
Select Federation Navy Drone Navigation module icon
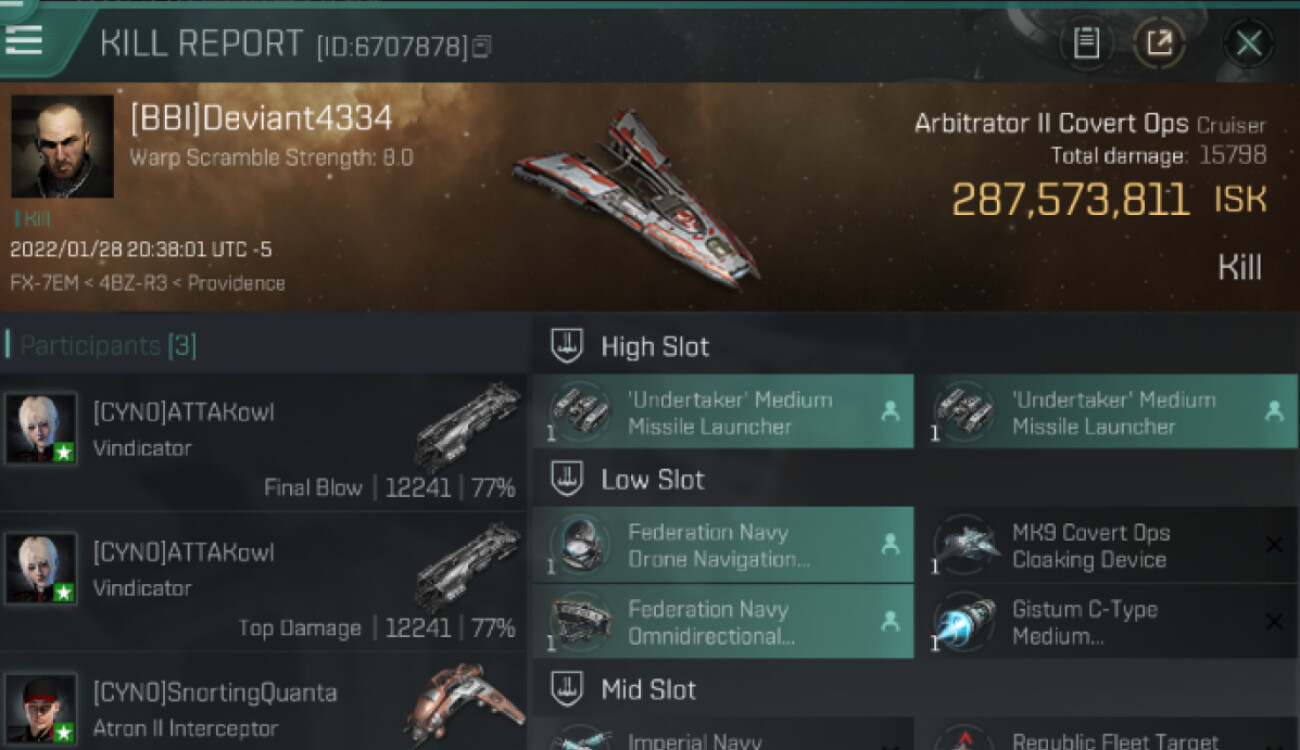pos(581,545)
